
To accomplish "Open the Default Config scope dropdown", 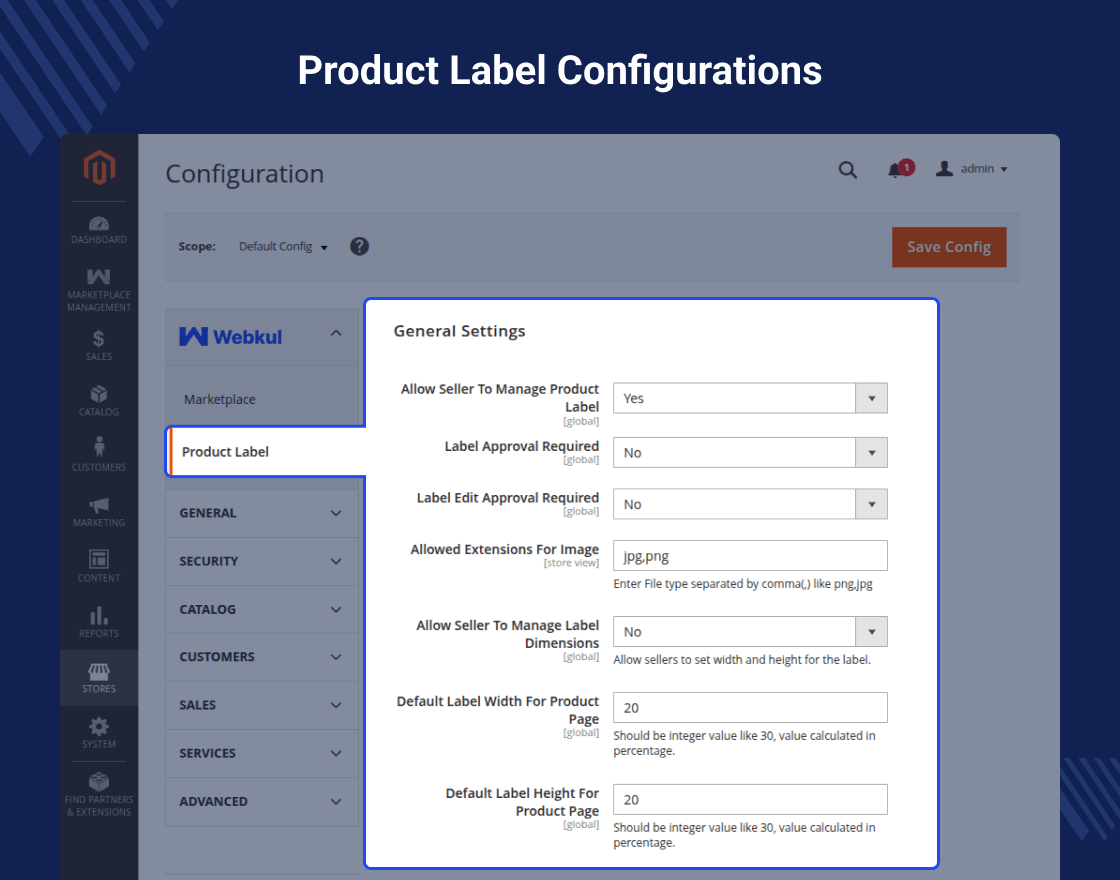I will pyautogui.click(x=283, y=246).
